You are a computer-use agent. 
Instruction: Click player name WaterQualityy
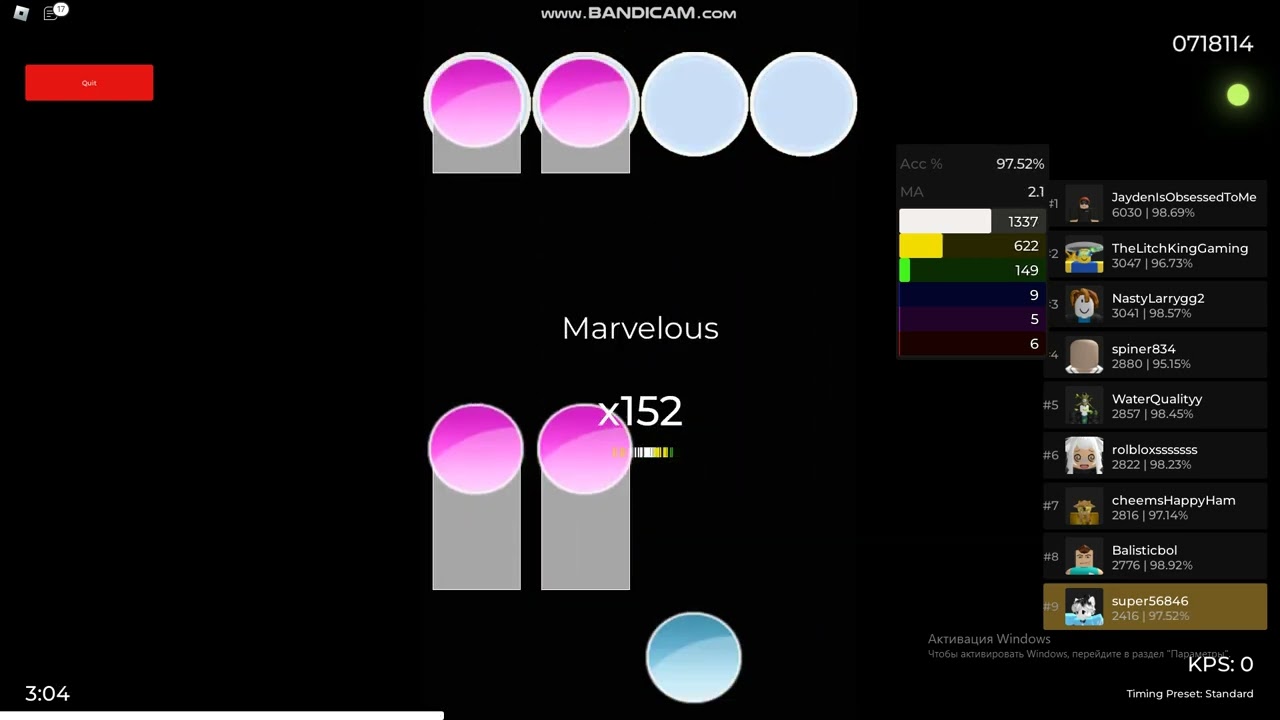click(1157, 399)
